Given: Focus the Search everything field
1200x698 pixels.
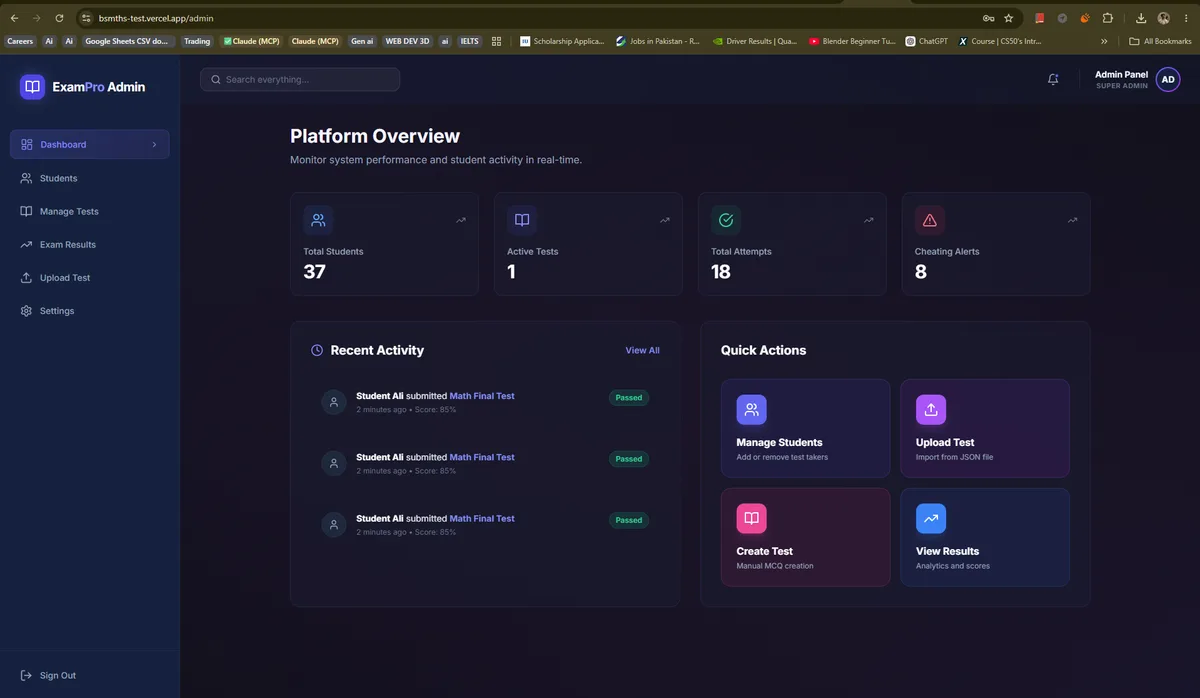Looking at the screenshot, I should pyautogui.click(x=300, y=79).
